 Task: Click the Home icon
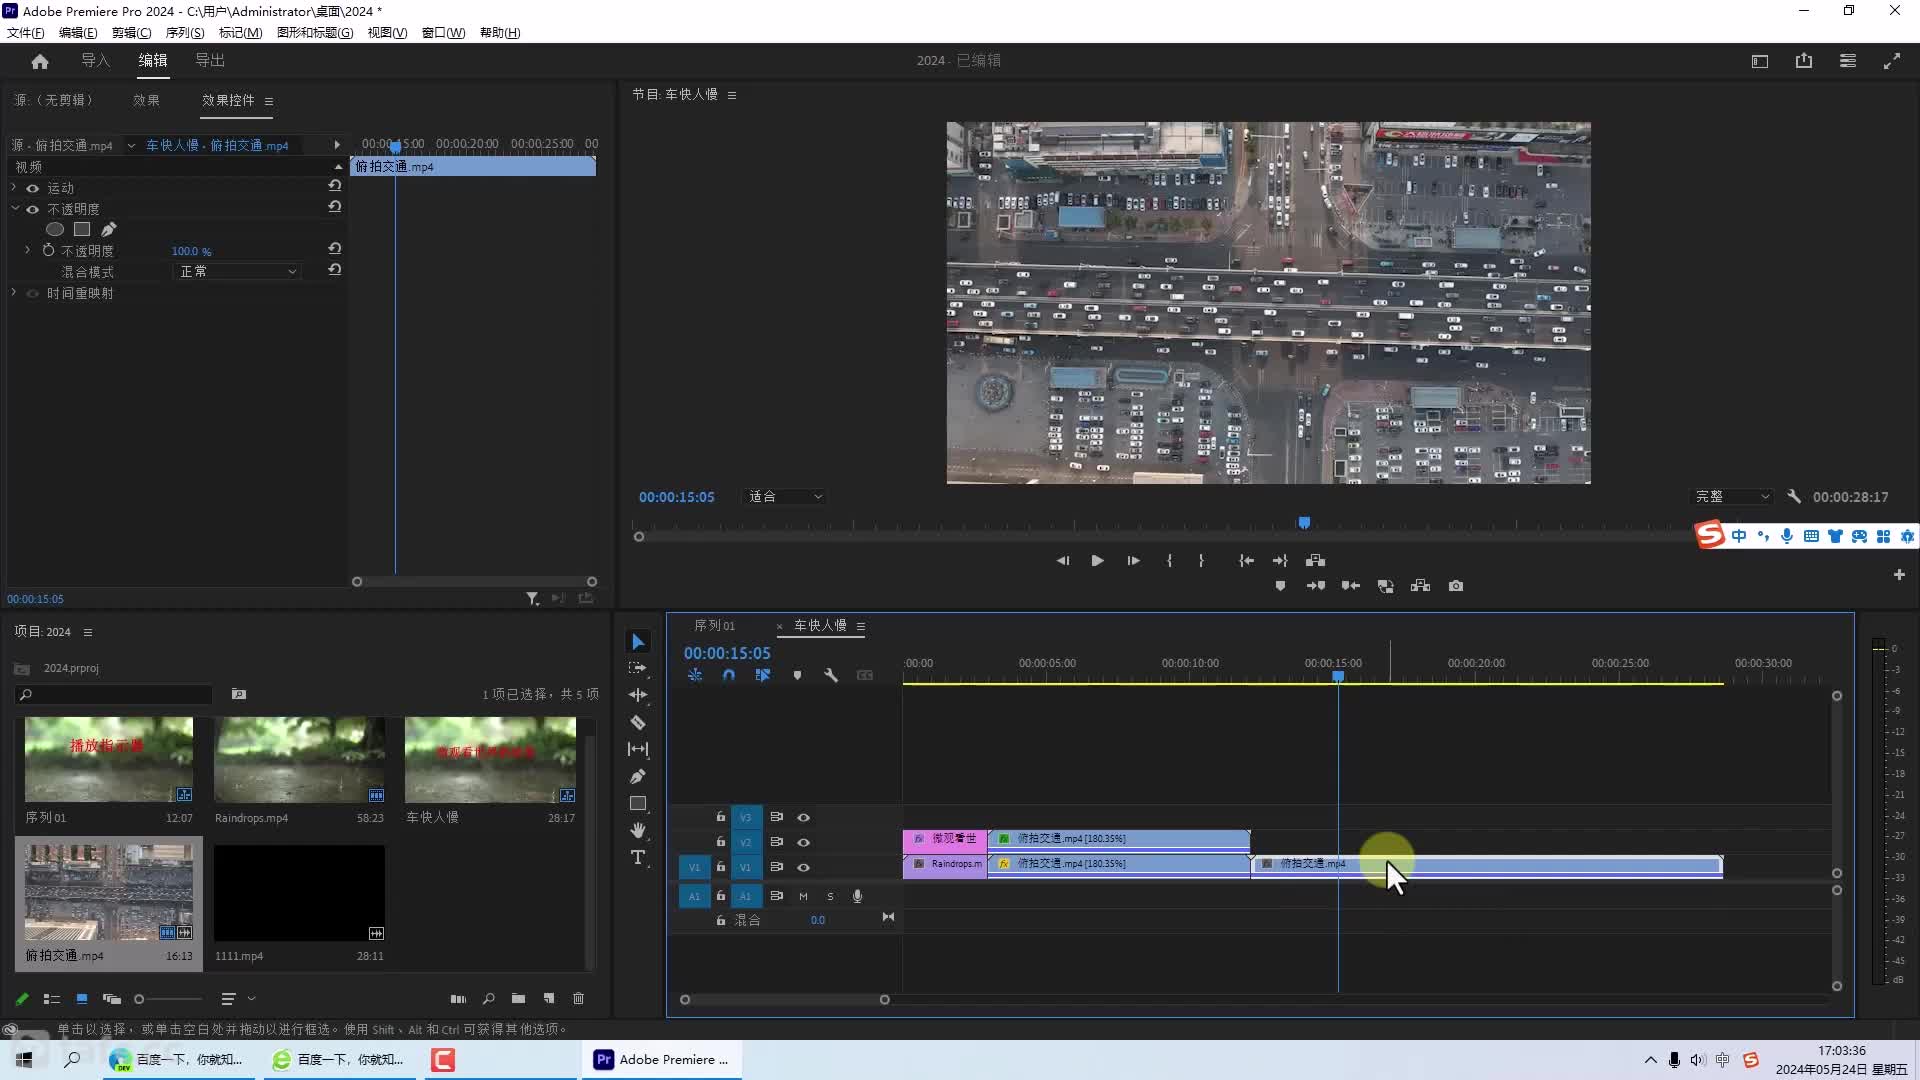(x=40, y=61)
